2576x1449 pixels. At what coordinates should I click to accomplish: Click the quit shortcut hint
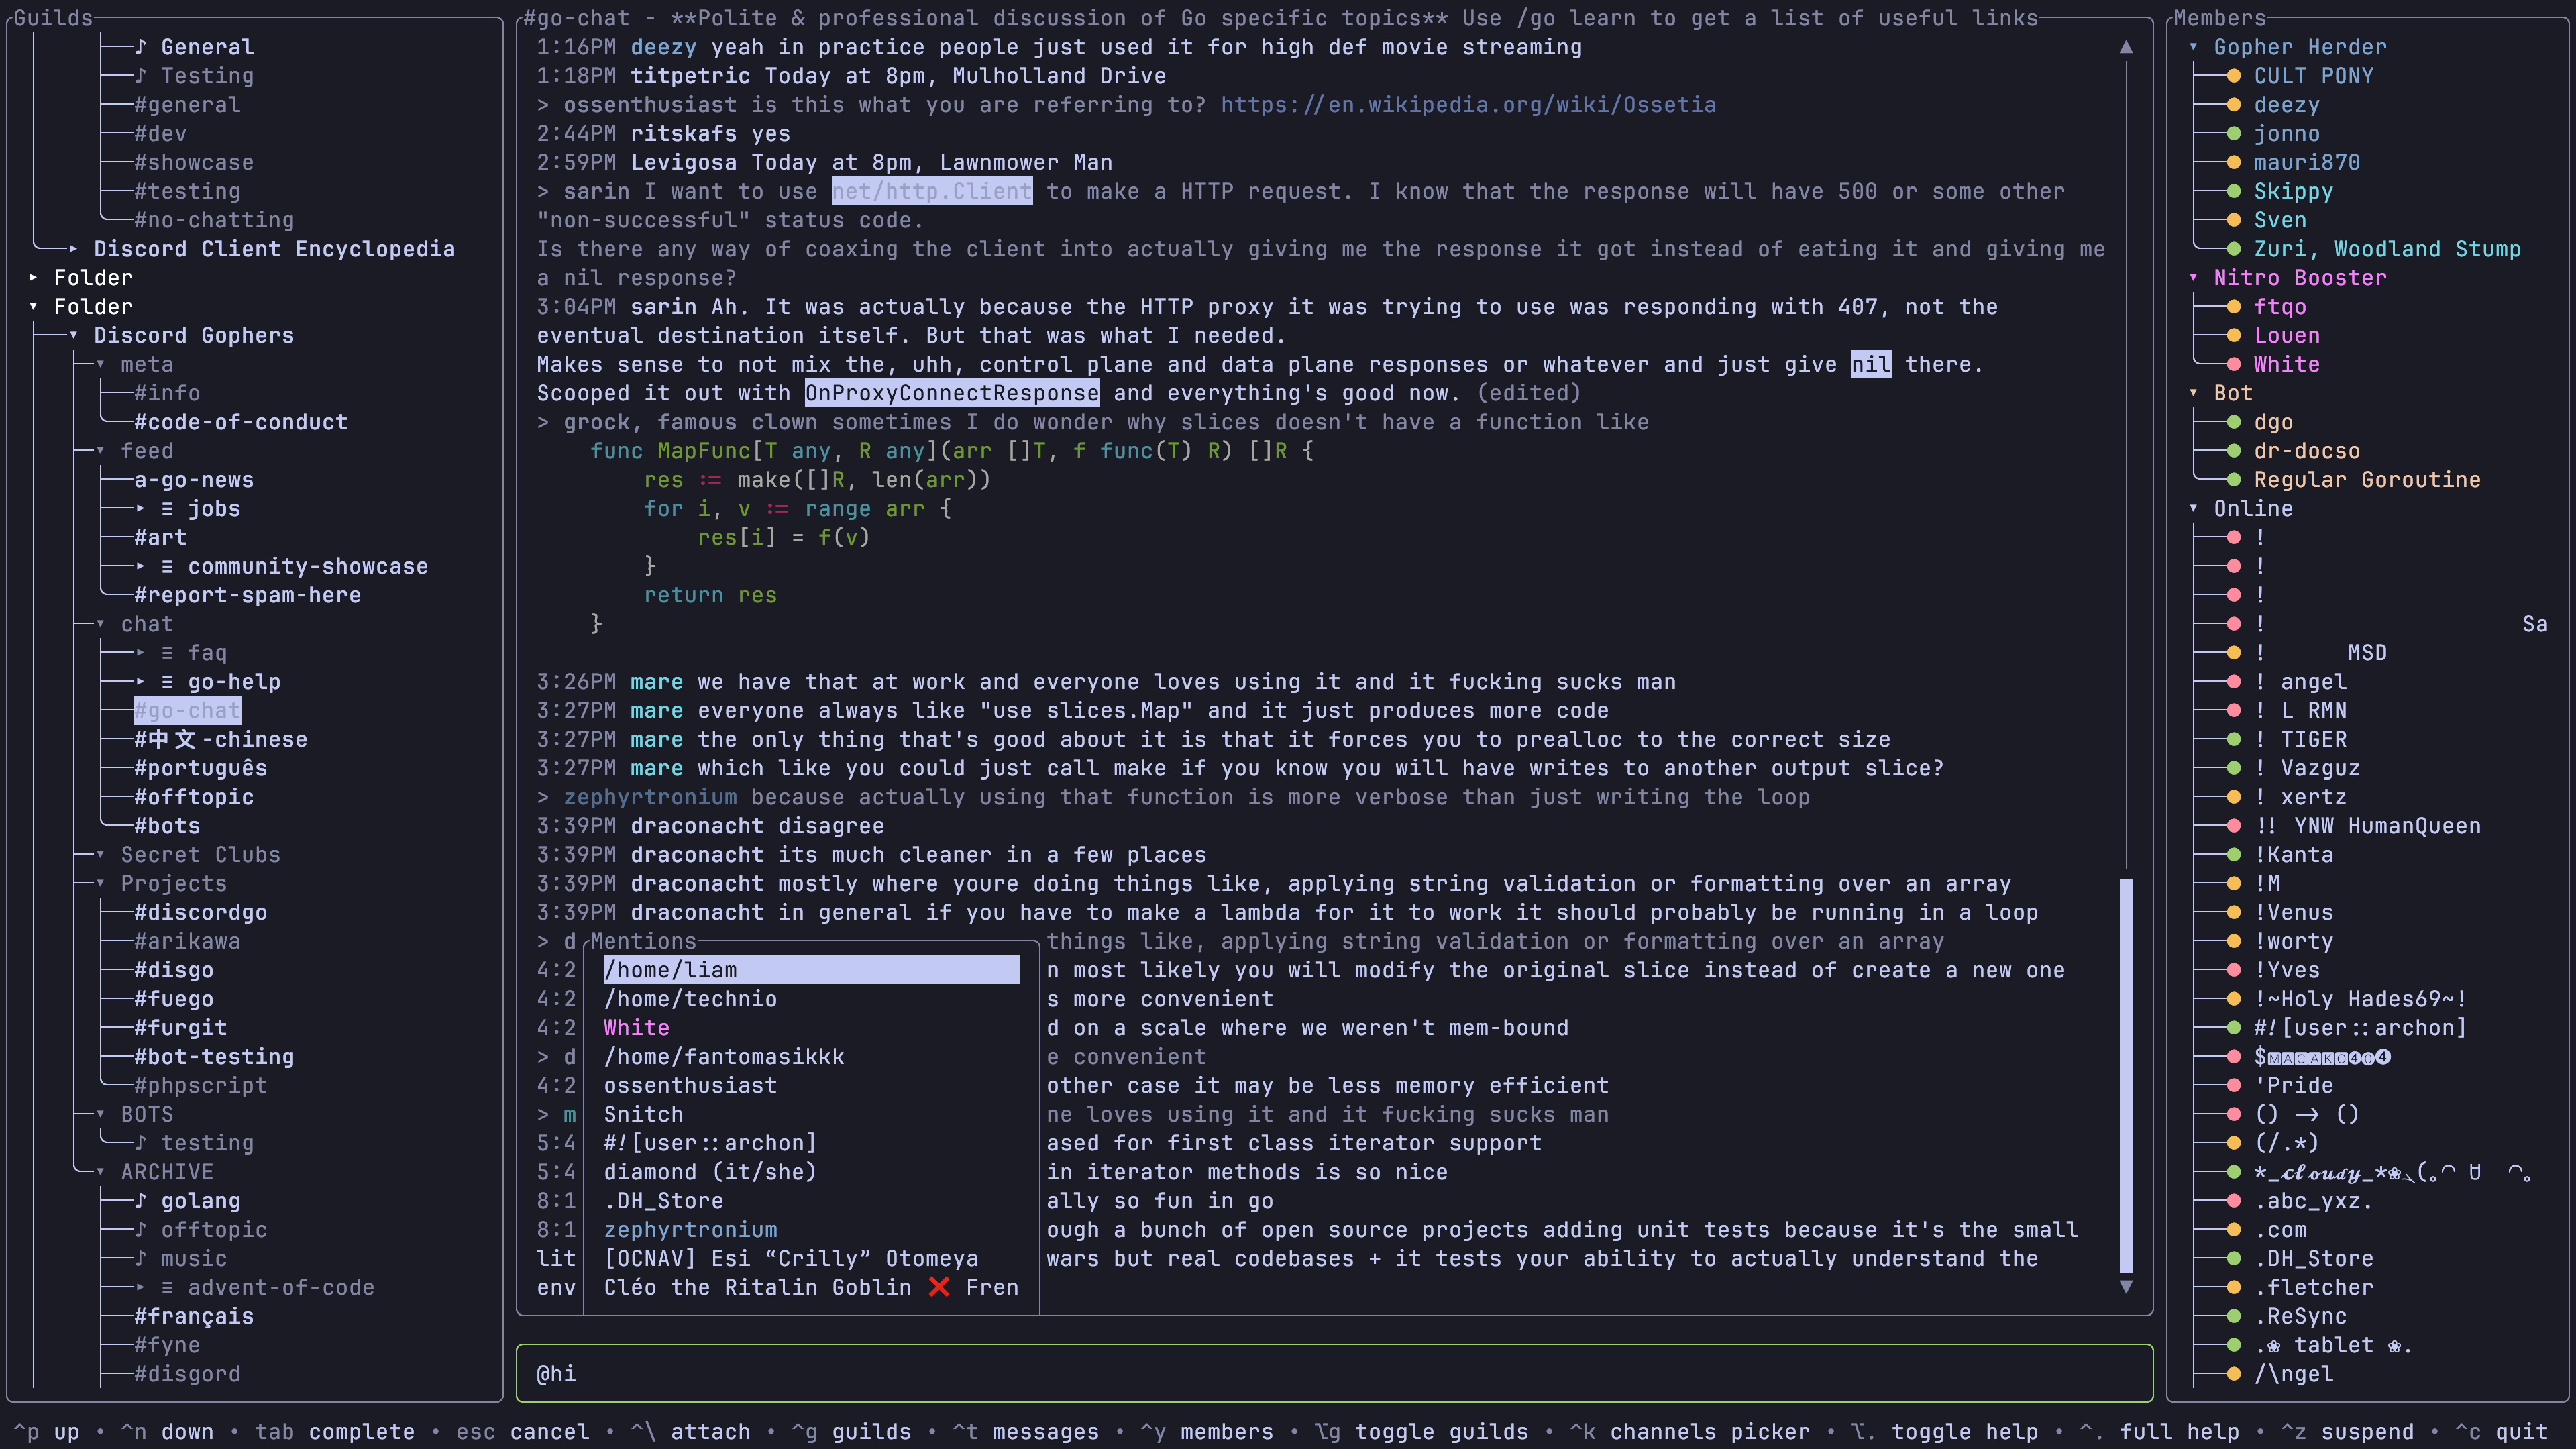tap(2501, 1432)
